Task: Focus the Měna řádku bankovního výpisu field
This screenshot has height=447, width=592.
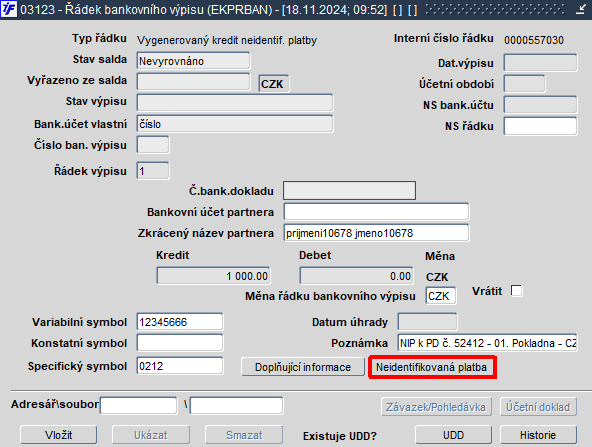Action: [441, 296]
